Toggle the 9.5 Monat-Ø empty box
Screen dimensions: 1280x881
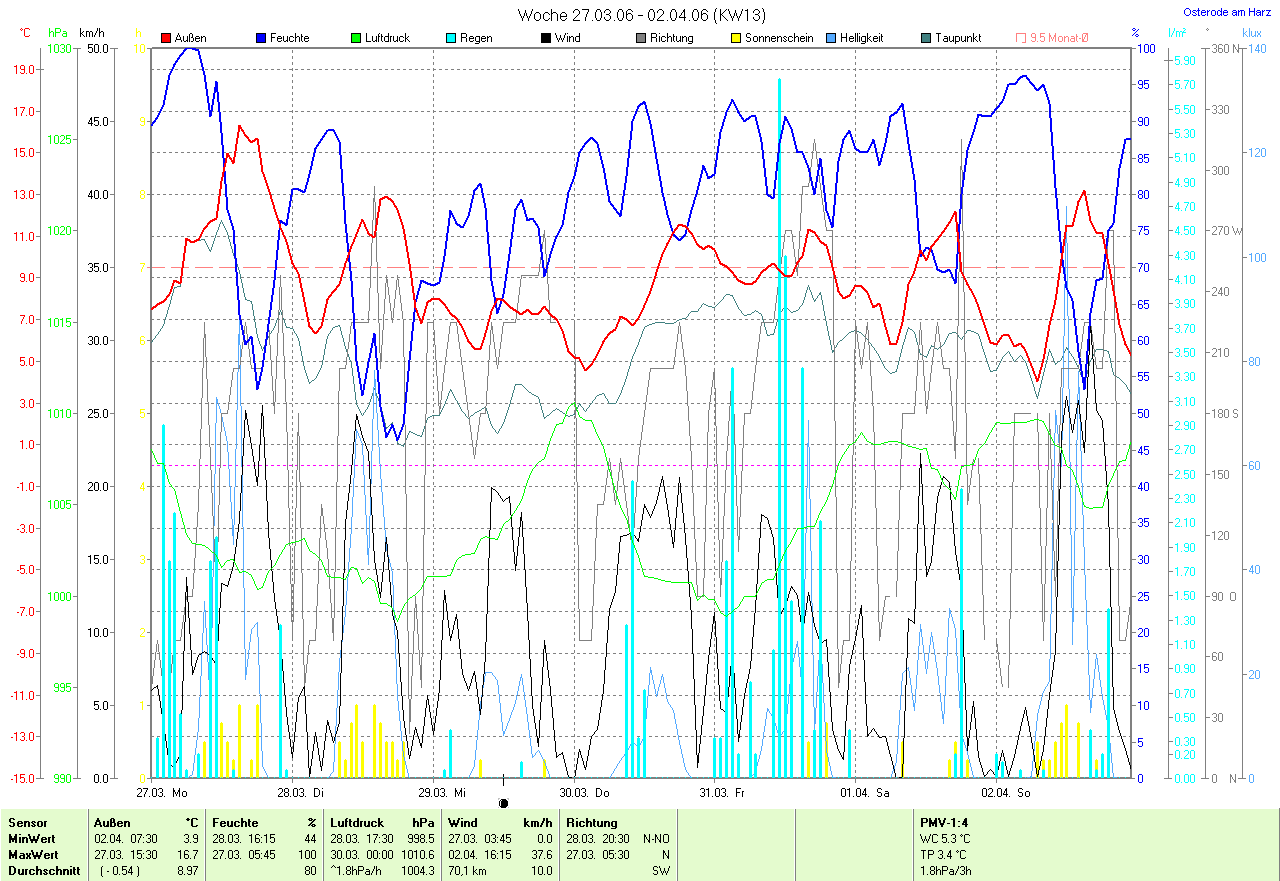[1021, 38]
